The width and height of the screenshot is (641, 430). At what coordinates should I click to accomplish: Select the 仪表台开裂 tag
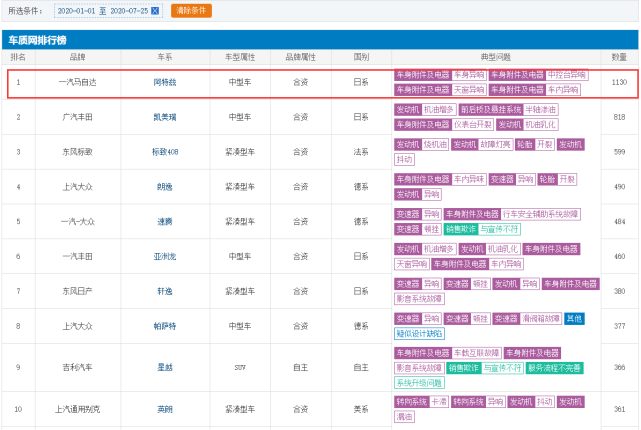tap(473, 124)
